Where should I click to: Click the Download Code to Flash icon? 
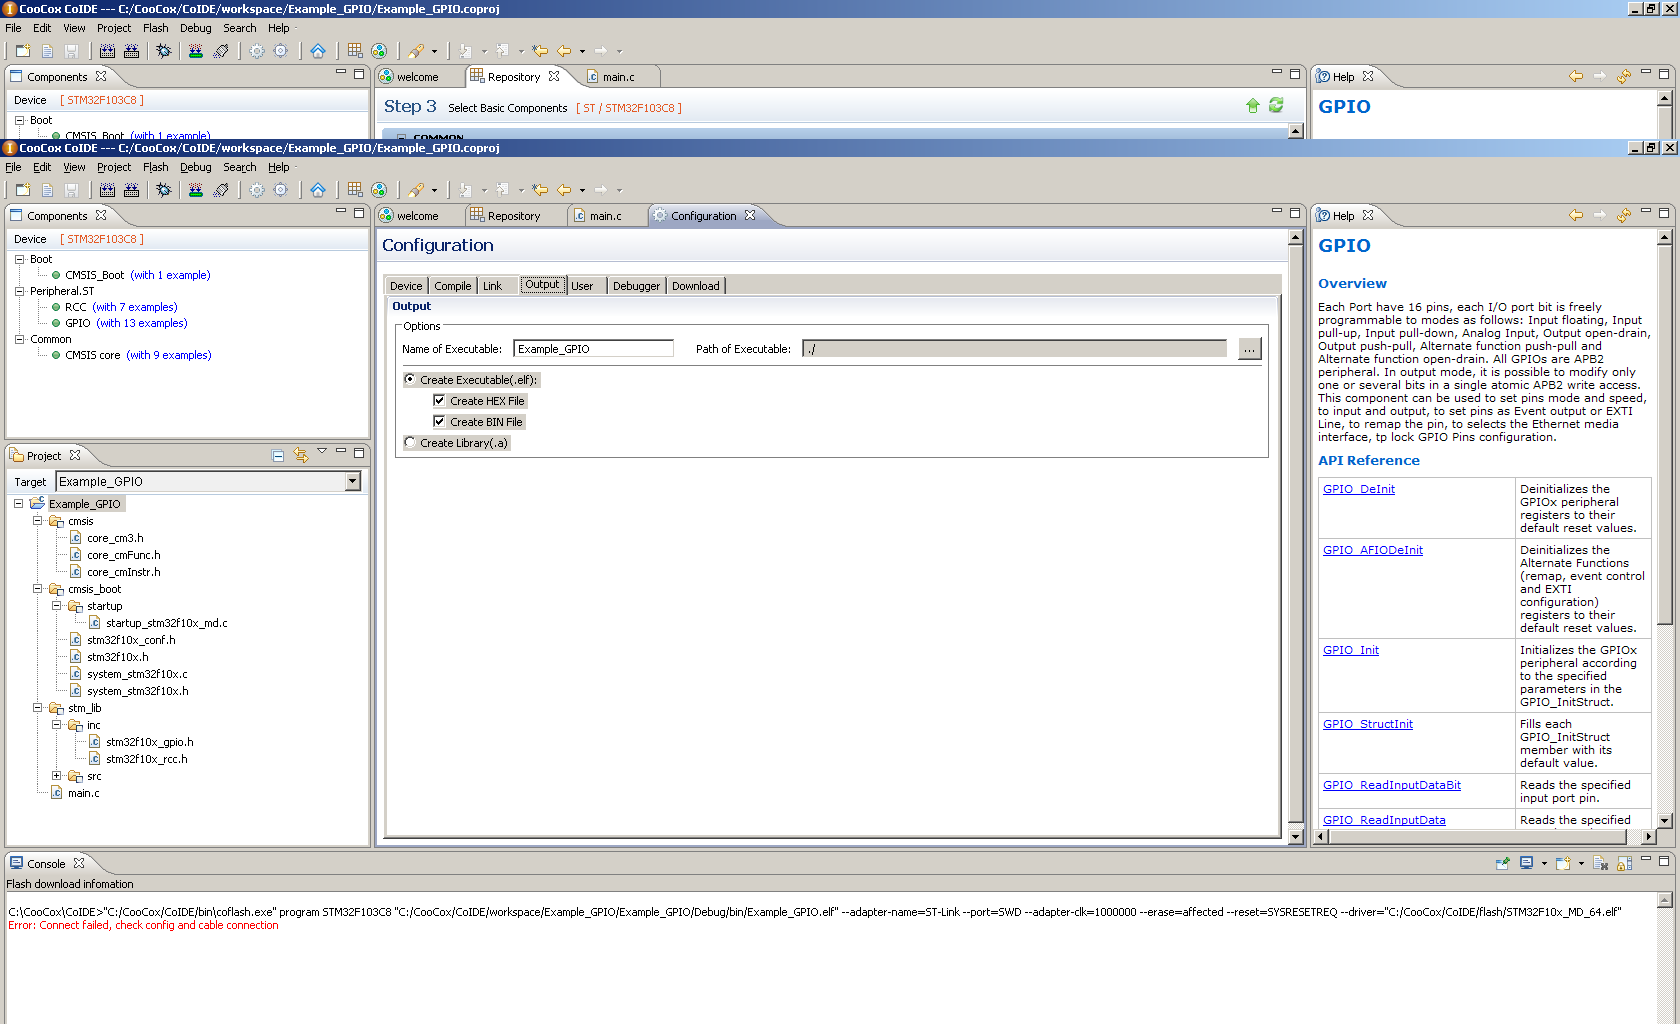coord(196,190)
